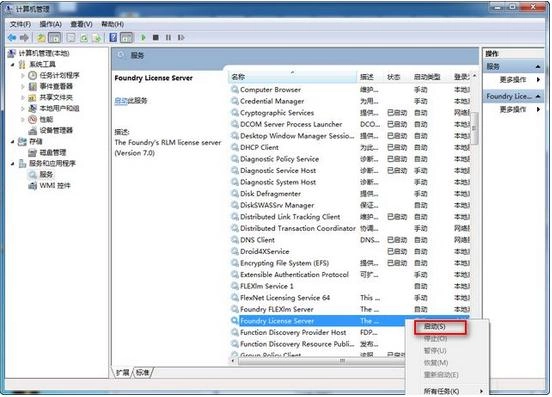The height and width of the screenshot is (397, 552).
Task: Open 磁盘管理 under 存储
Action: pyautogui.click(x=53, y=152)
